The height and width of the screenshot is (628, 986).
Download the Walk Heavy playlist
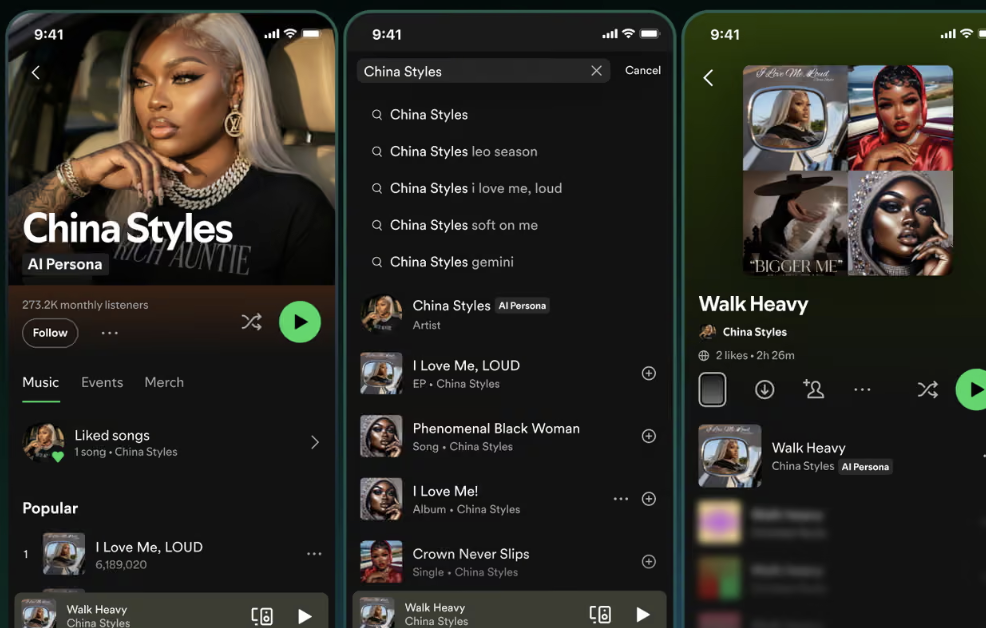tap(765, 390)
